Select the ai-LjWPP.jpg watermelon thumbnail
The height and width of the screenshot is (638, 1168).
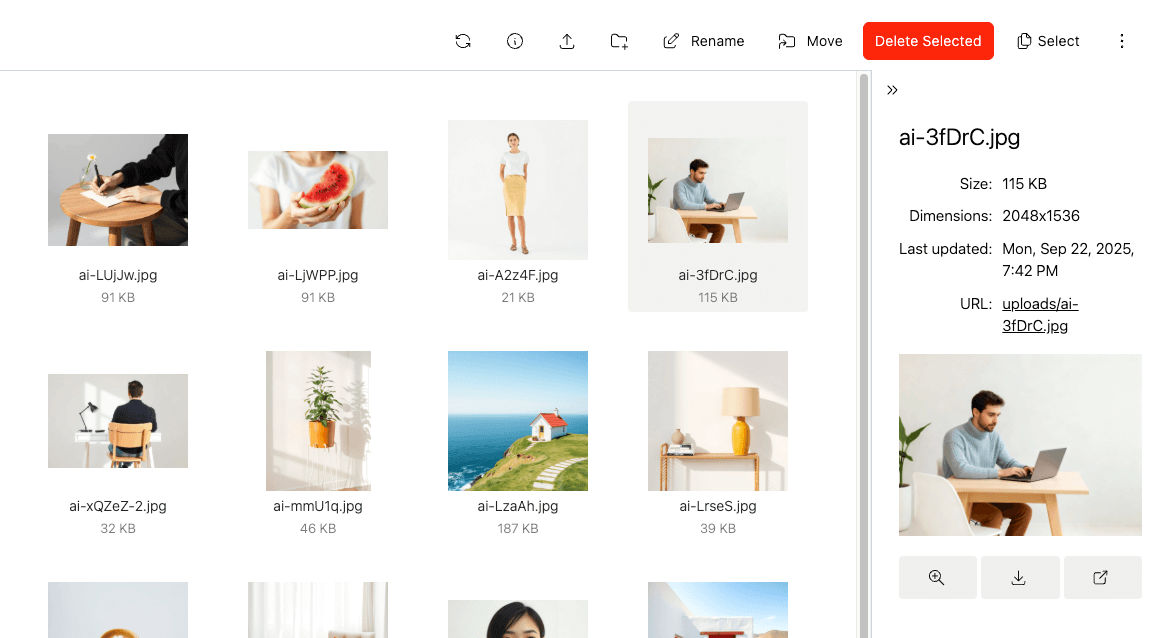click(x=318, y=190)
